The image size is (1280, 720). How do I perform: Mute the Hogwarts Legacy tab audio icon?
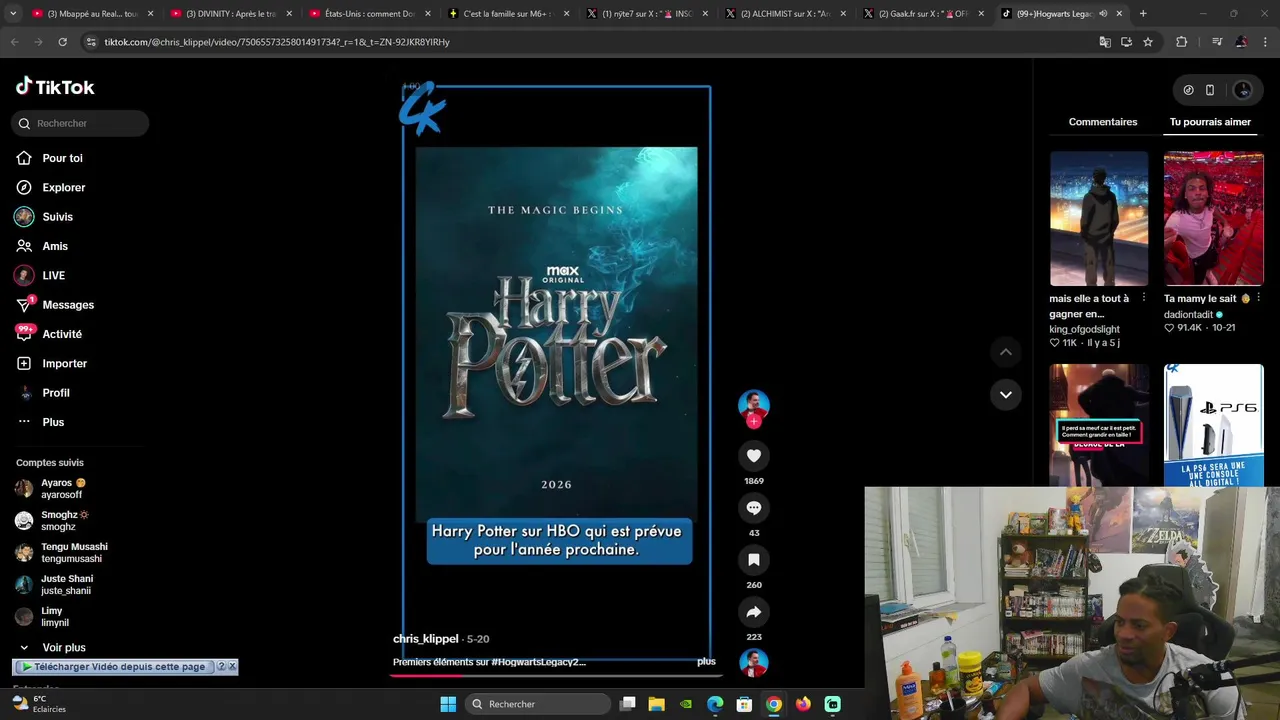pyautogui.click(x=1103, y=14)
